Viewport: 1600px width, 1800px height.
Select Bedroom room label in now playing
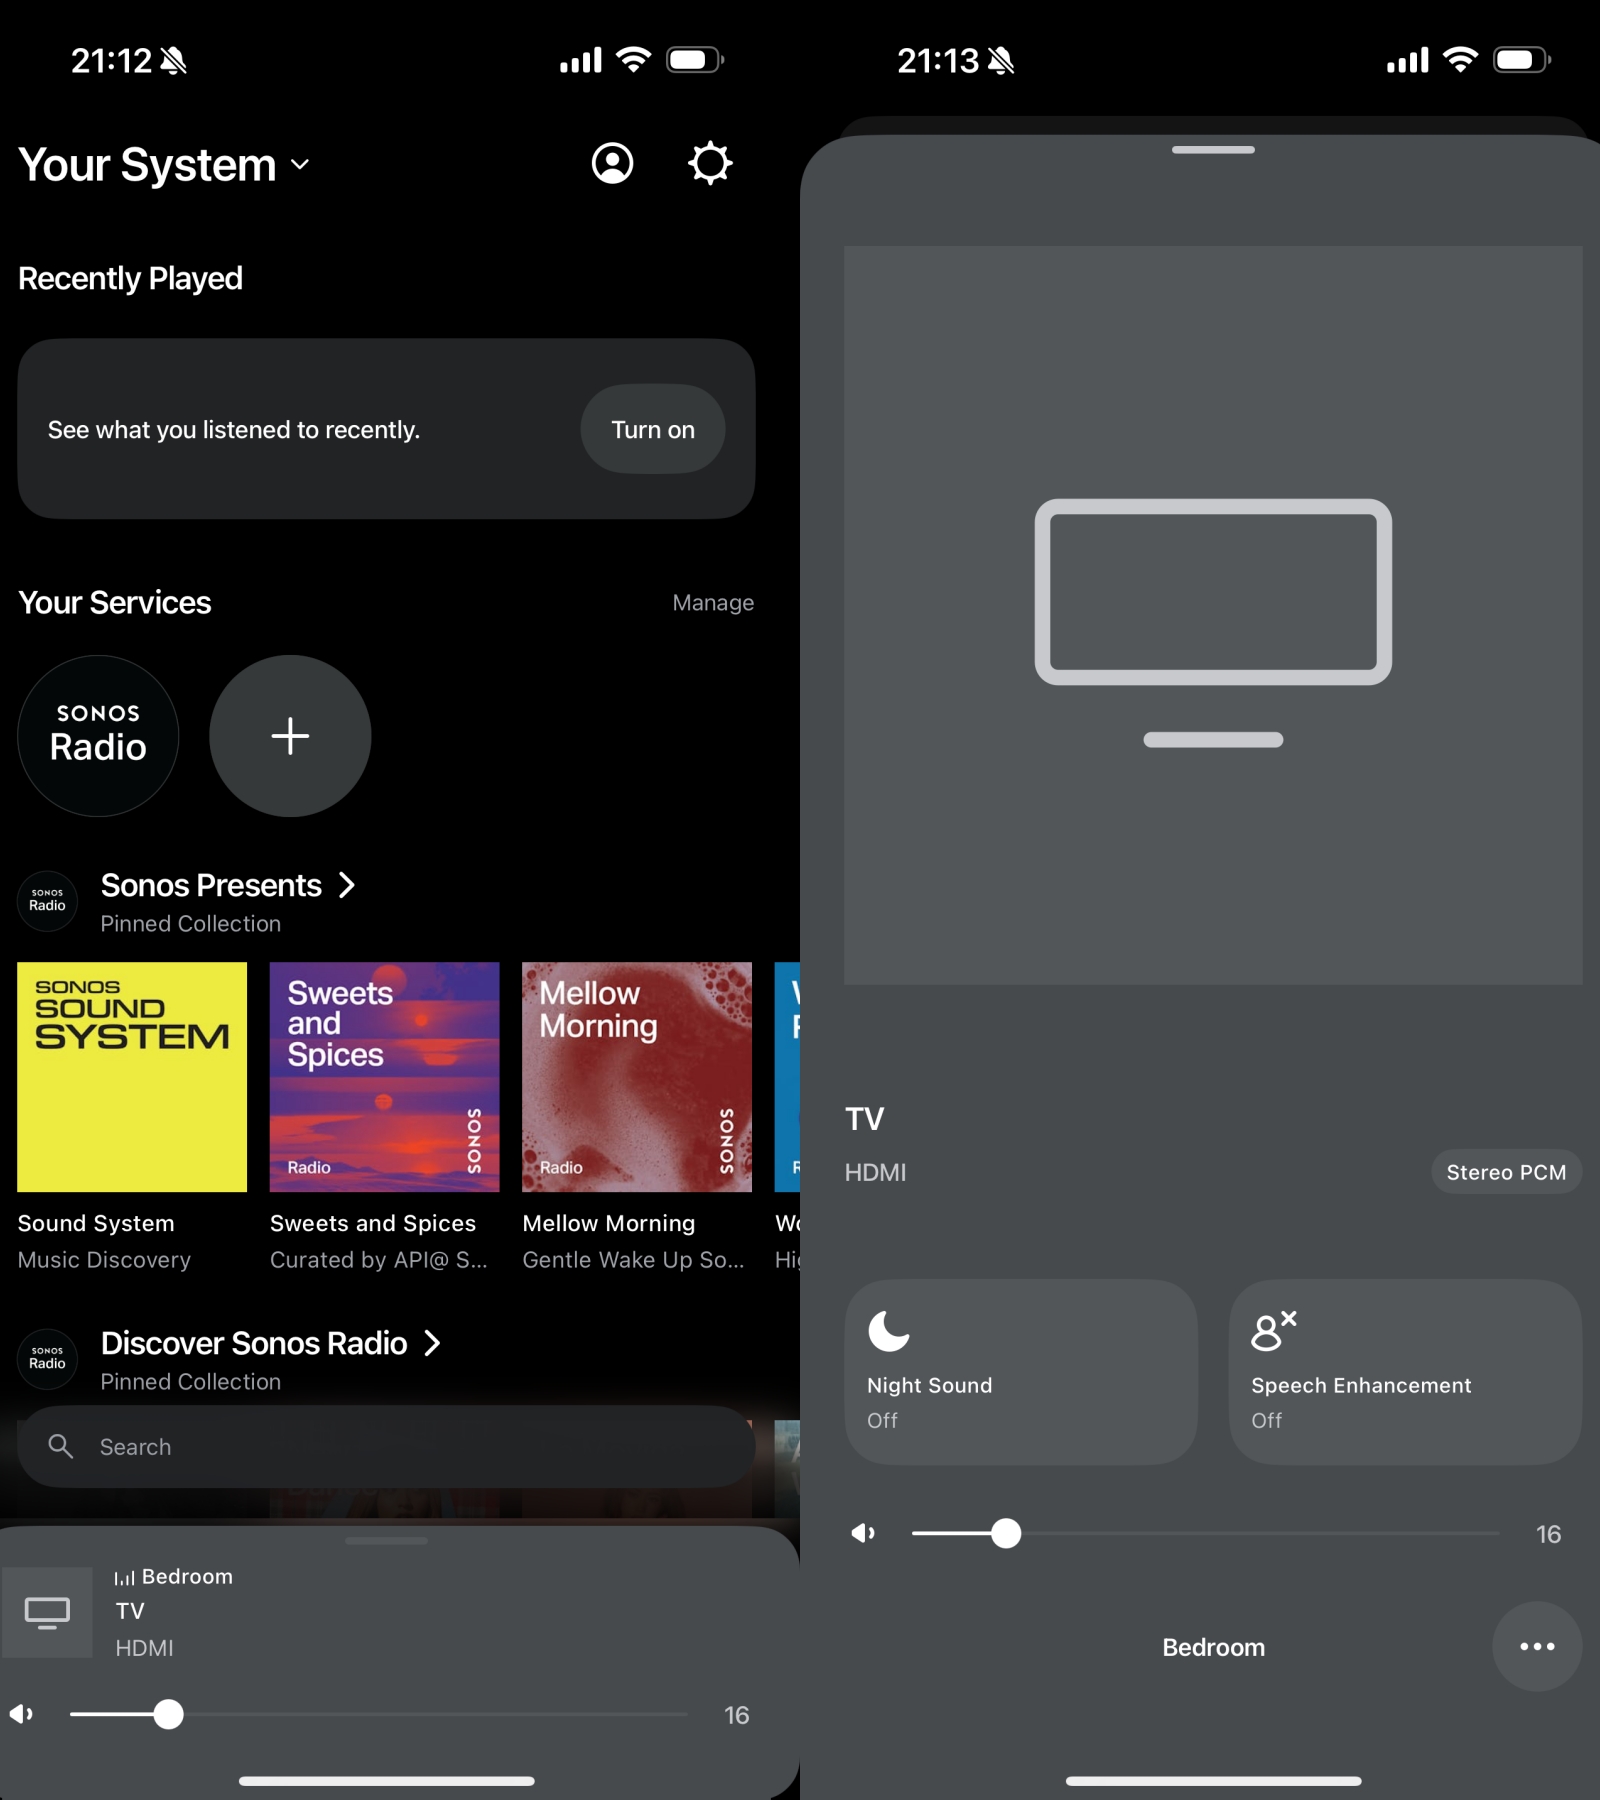(x=1213, y=1647)
